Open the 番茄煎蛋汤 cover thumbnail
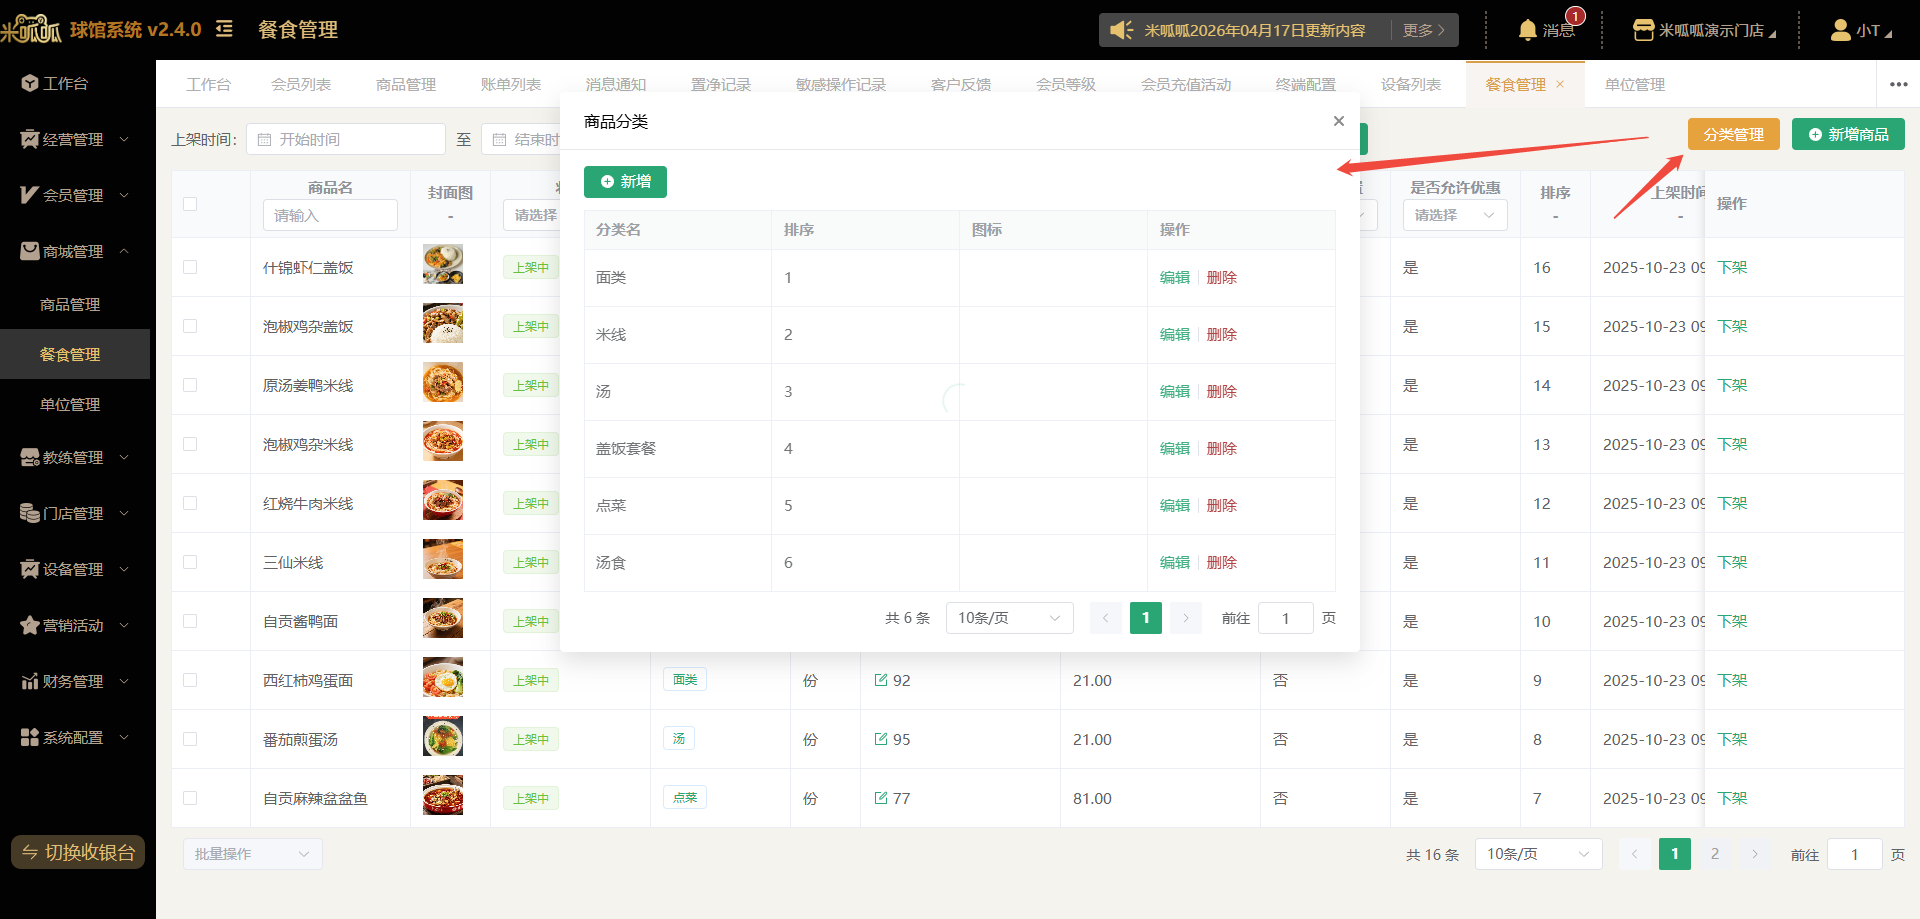The image size is (1920, 919). (443, 736)
